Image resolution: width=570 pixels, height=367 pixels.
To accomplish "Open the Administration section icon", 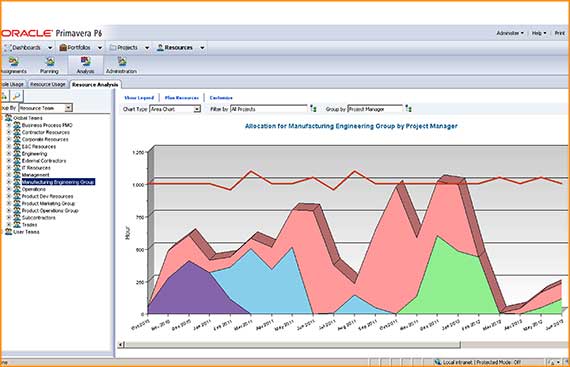I will click(x=122, y=61).
